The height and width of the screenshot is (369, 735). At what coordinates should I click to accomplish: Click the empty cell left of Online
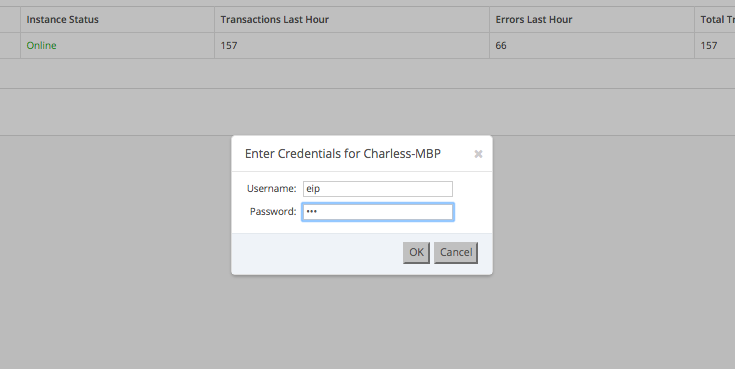[10, 45]
